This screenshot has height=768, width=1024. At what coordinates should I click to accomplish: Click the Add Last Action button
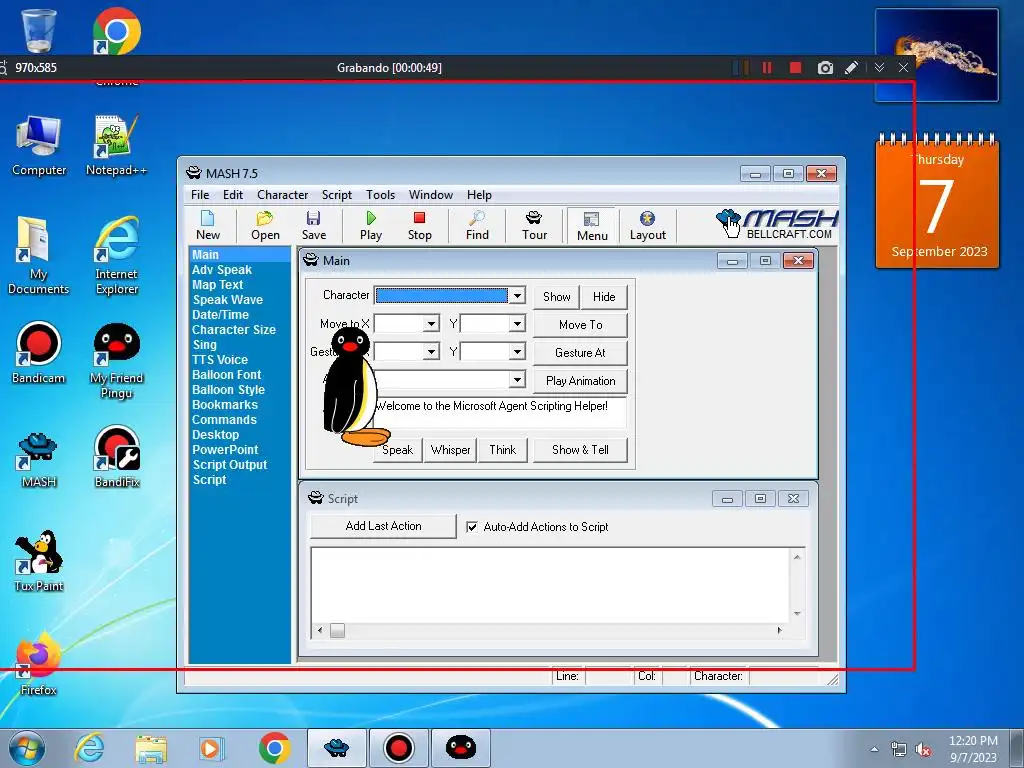pos(383,526)
